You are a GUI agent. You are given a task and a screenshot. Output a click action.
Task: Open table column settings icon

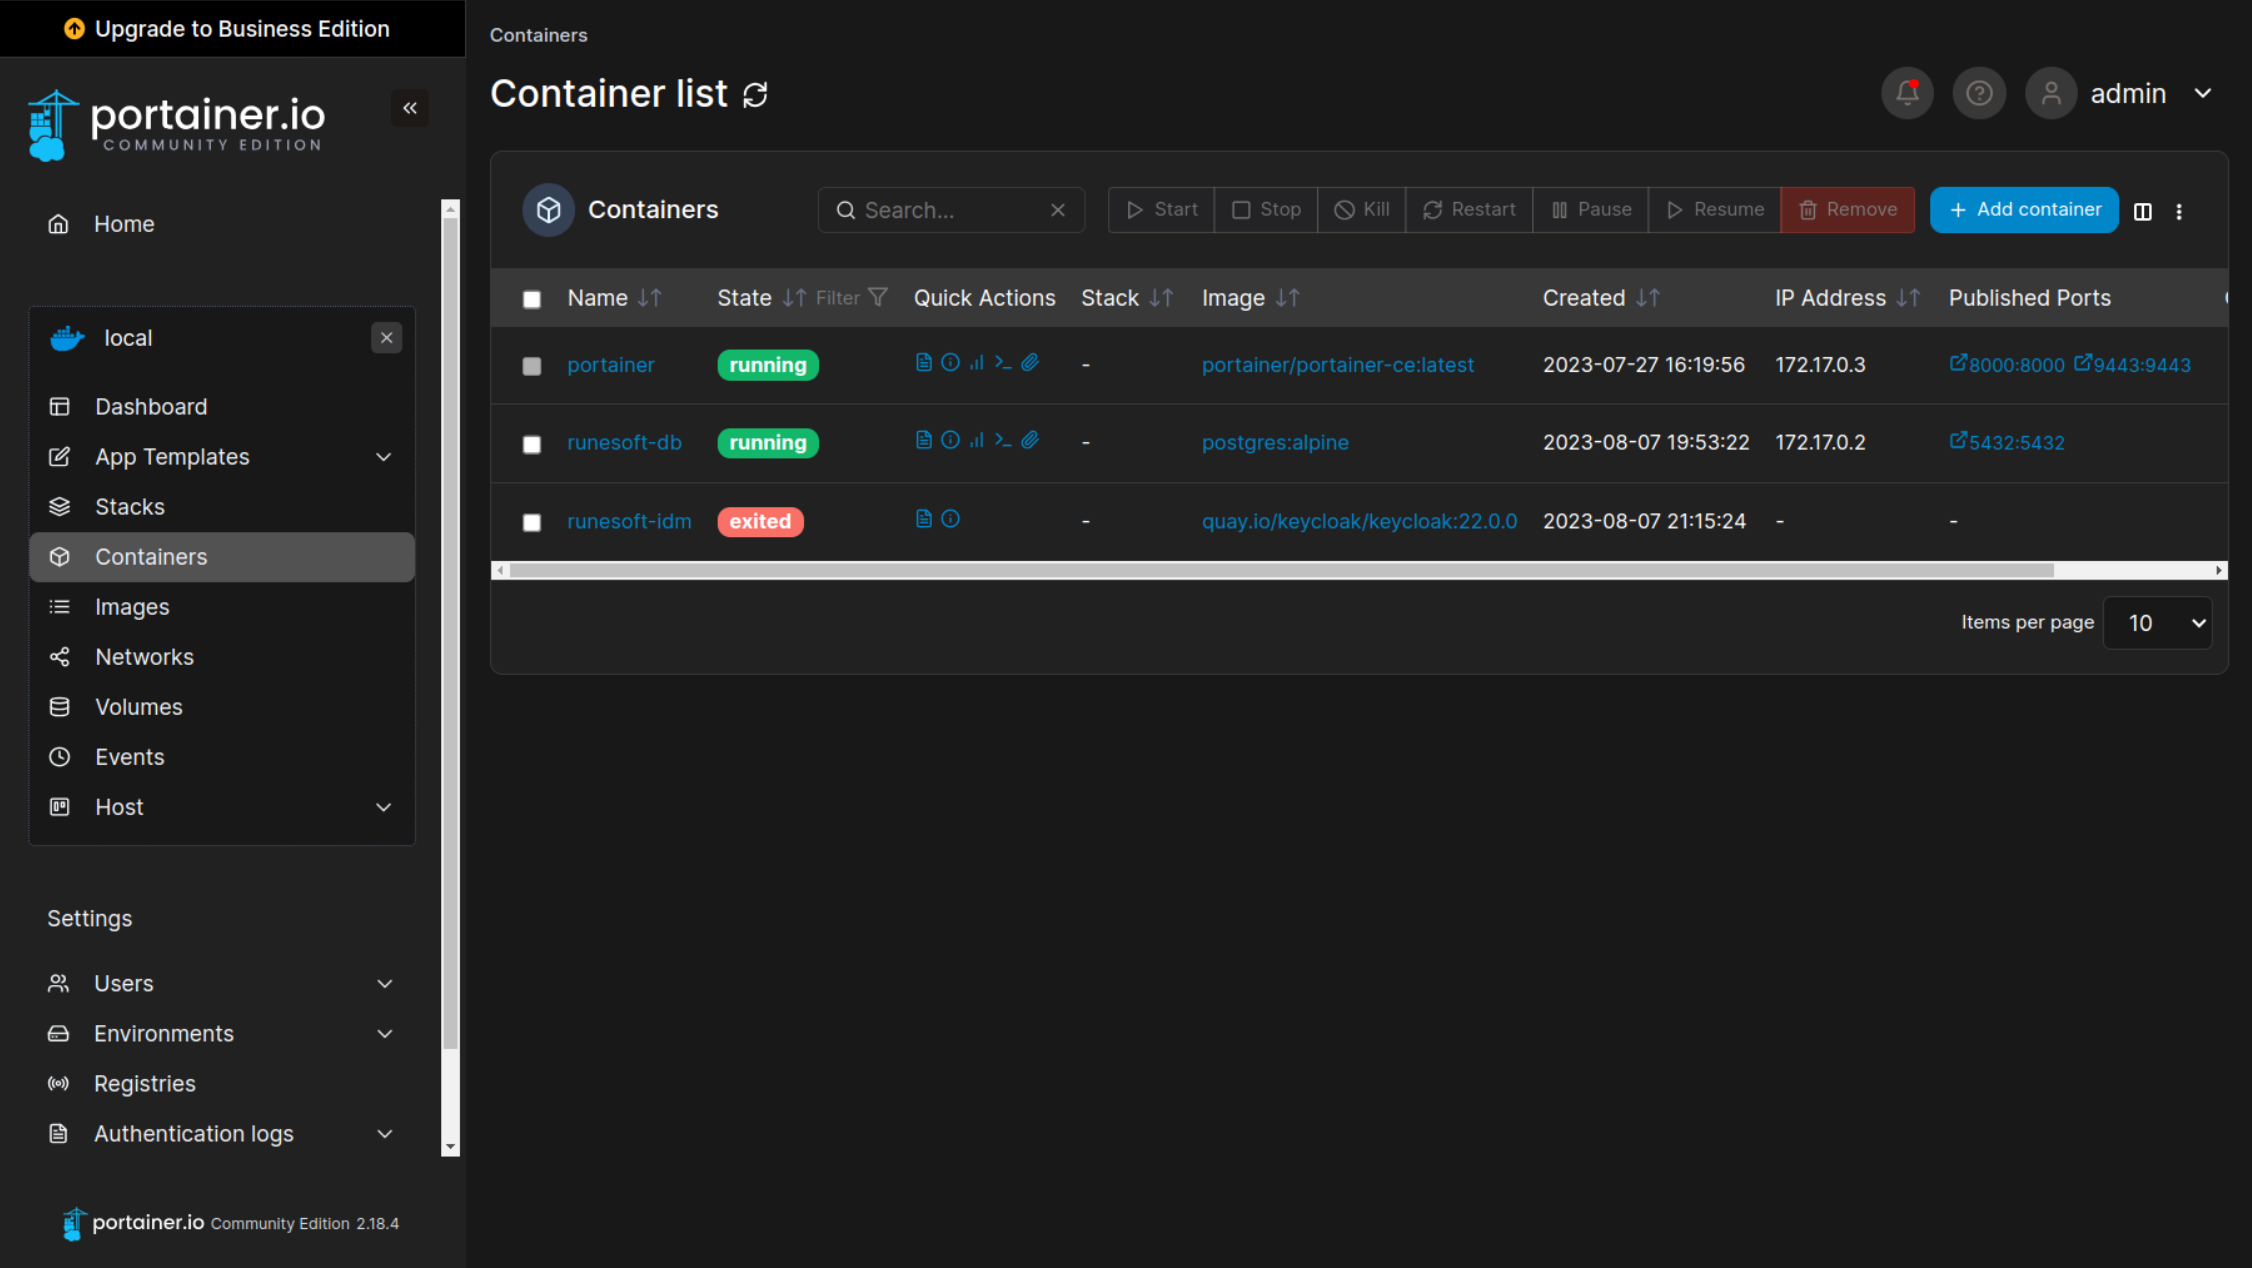pyautogui.click(x=2142, y=211)
